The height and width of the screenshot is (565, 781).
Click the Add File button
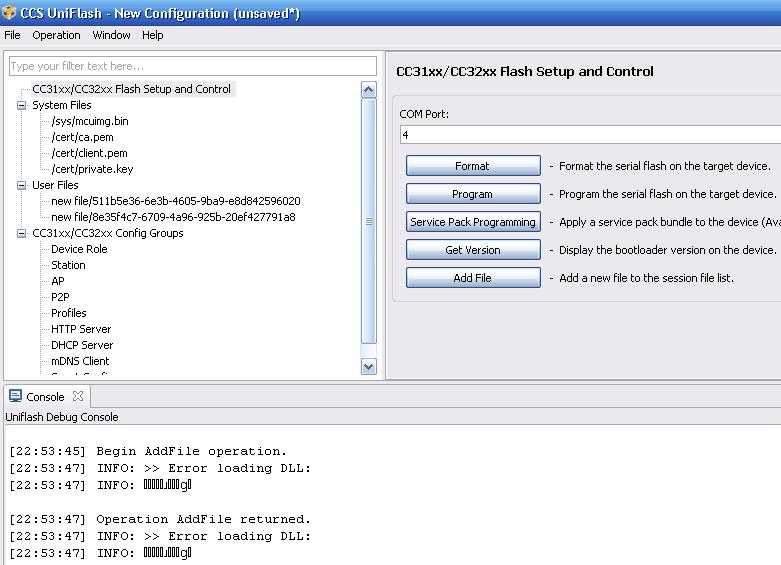[473, 278]
